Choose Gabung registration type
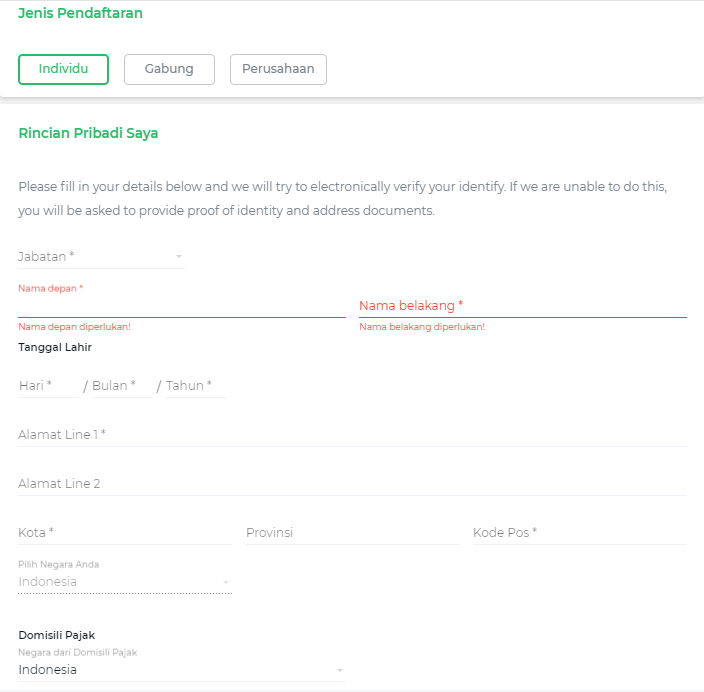The image size is (704, 692). click(x=169, y=69)
